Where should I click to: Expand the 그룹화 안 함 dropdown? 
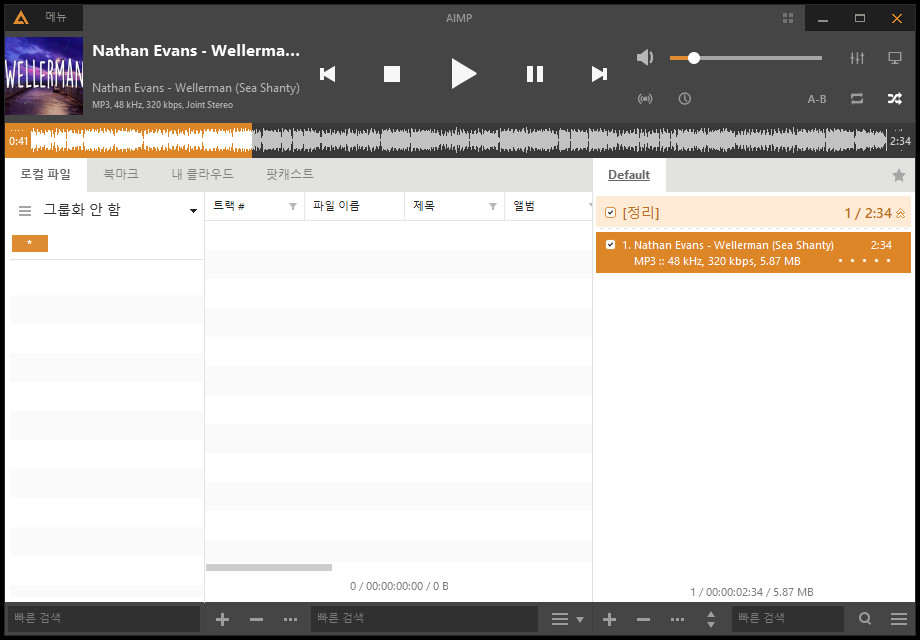tap(193, 211)
